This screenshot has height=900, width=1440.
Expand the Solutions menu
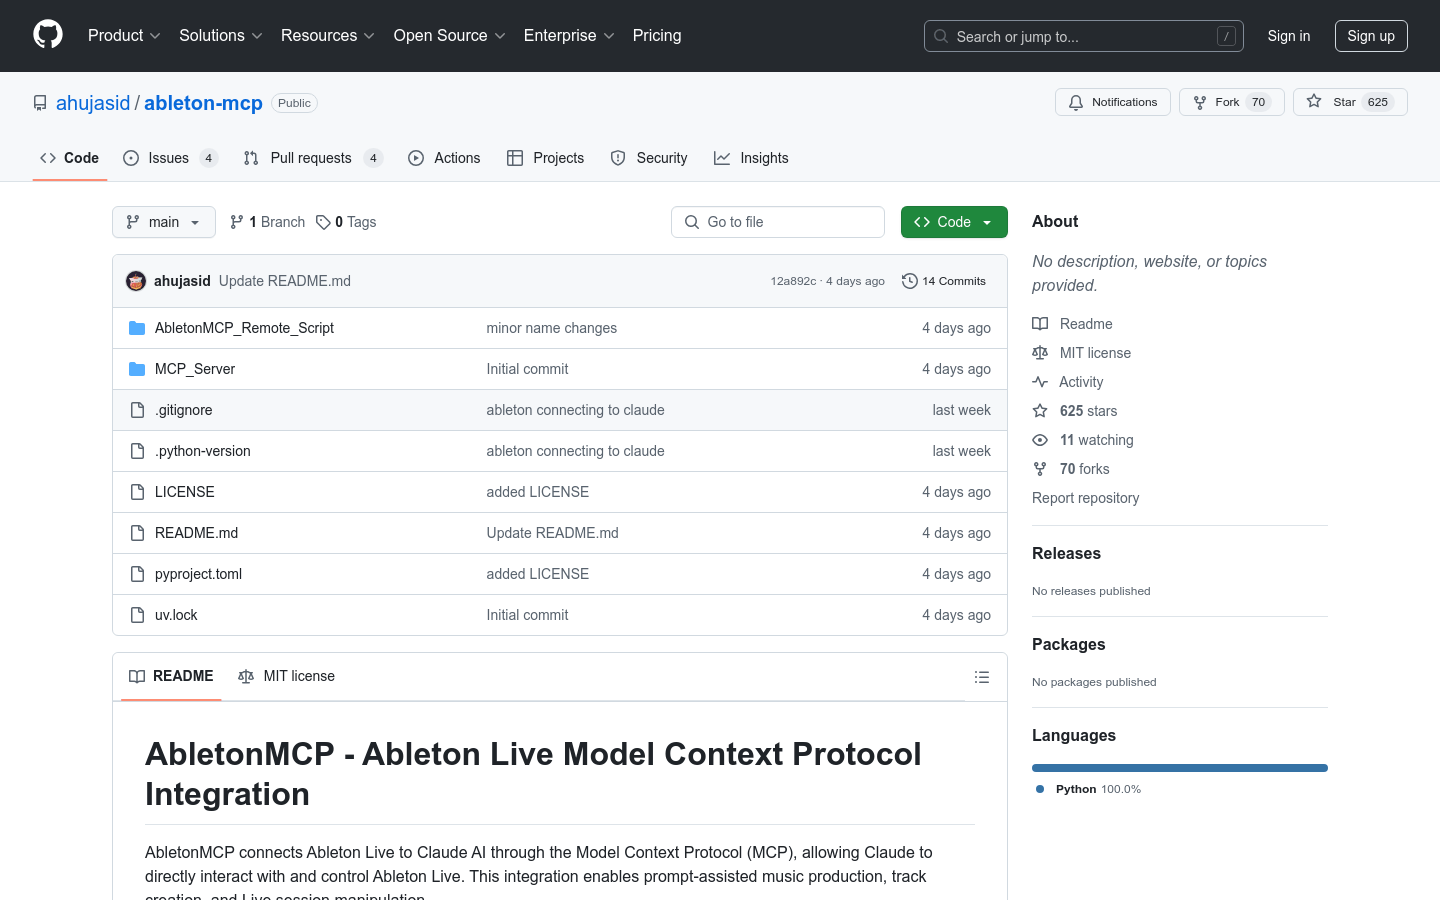221,36
